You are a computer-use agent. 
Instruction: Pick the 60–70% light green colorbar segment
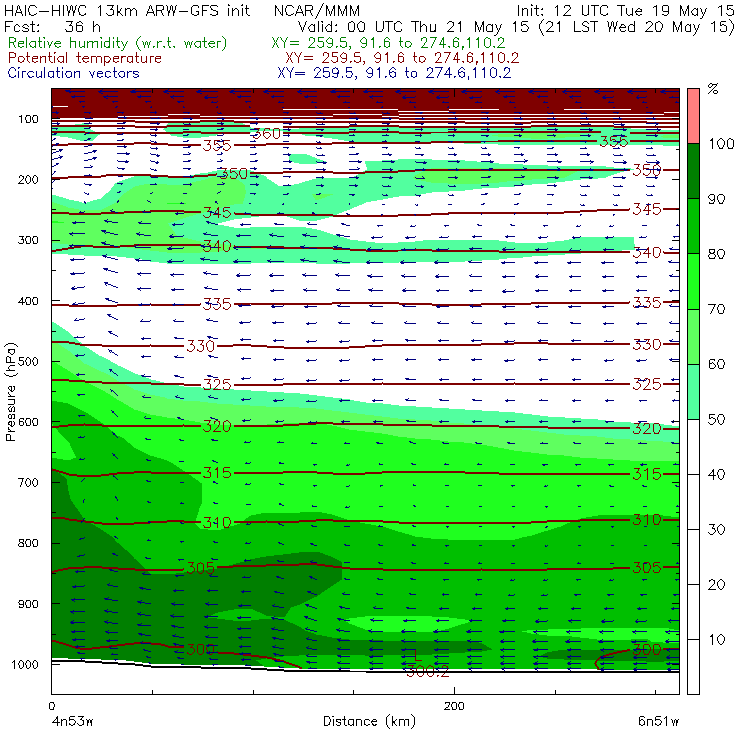[x=693, y=336]
